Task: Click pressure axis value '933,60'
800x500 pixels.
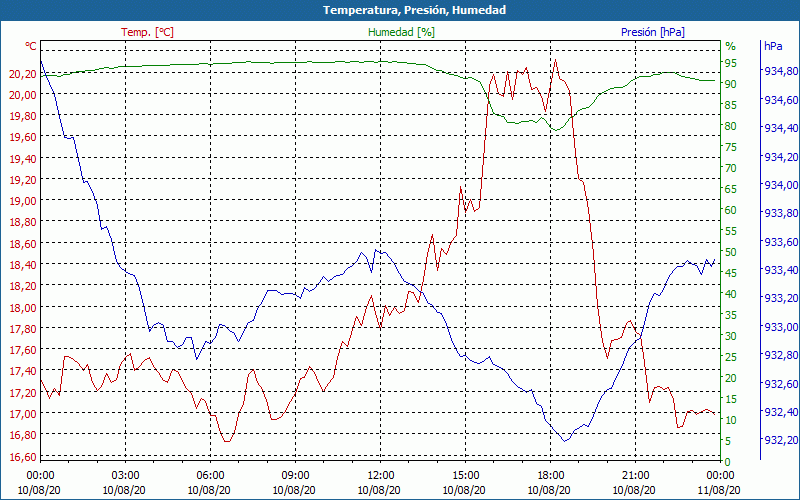Action: pyautogui.click(x=781, y=241)
